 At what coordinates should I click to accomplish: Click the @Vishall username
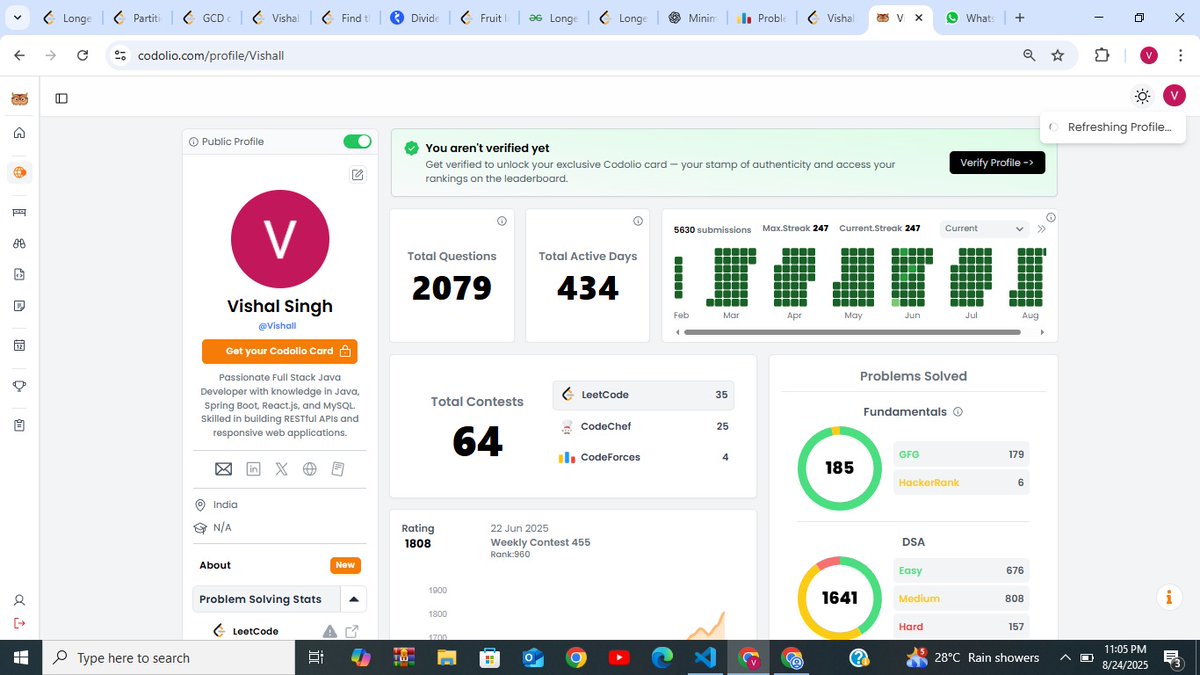click(279, 326)
